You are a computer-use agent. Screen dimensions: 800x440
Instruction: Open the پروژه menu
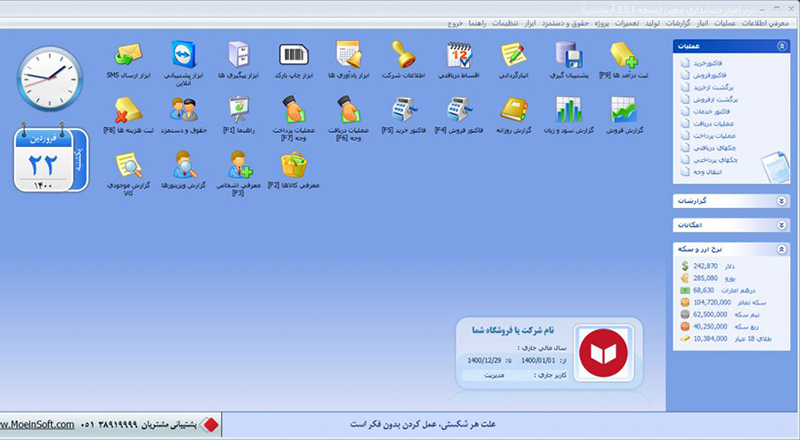click(602, 23)
